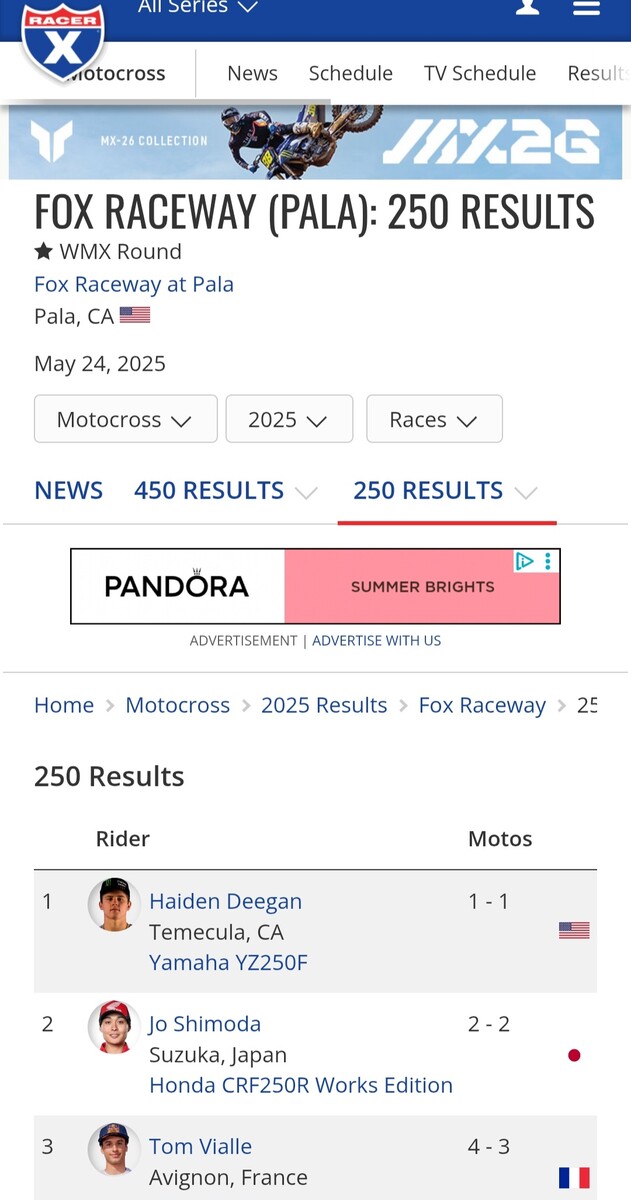Click the AdChoices privacy icon on the ad
Image resolution: width=631 pixels, height=1200 pixels.
coord(525,562)
